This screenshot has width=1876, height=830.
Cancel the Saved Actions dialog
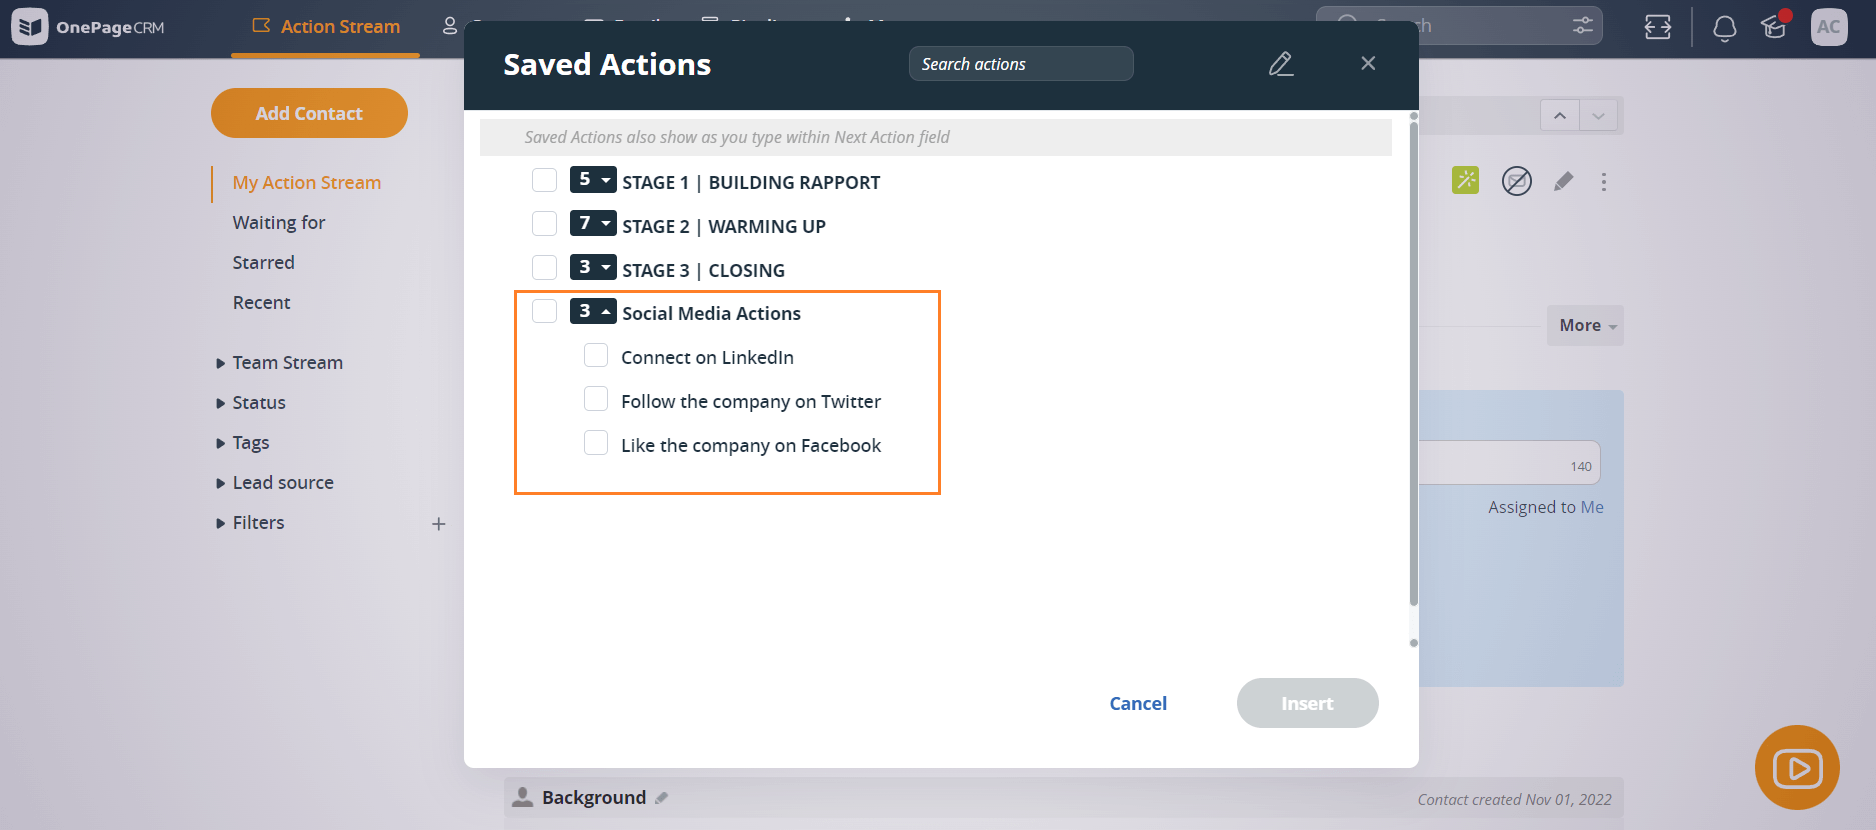(1138, 703)
